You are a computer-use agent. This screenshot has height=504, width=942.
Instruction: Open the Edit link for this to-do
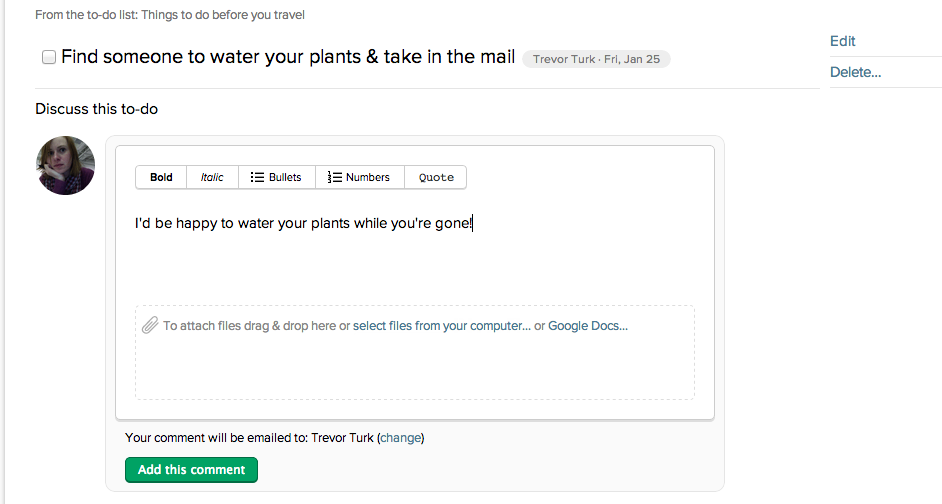(843, 41)
